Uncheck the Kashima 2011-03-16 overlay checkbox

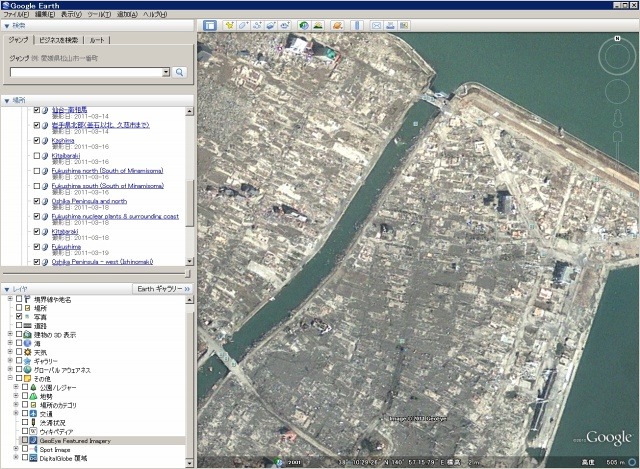tap(37, 140)
